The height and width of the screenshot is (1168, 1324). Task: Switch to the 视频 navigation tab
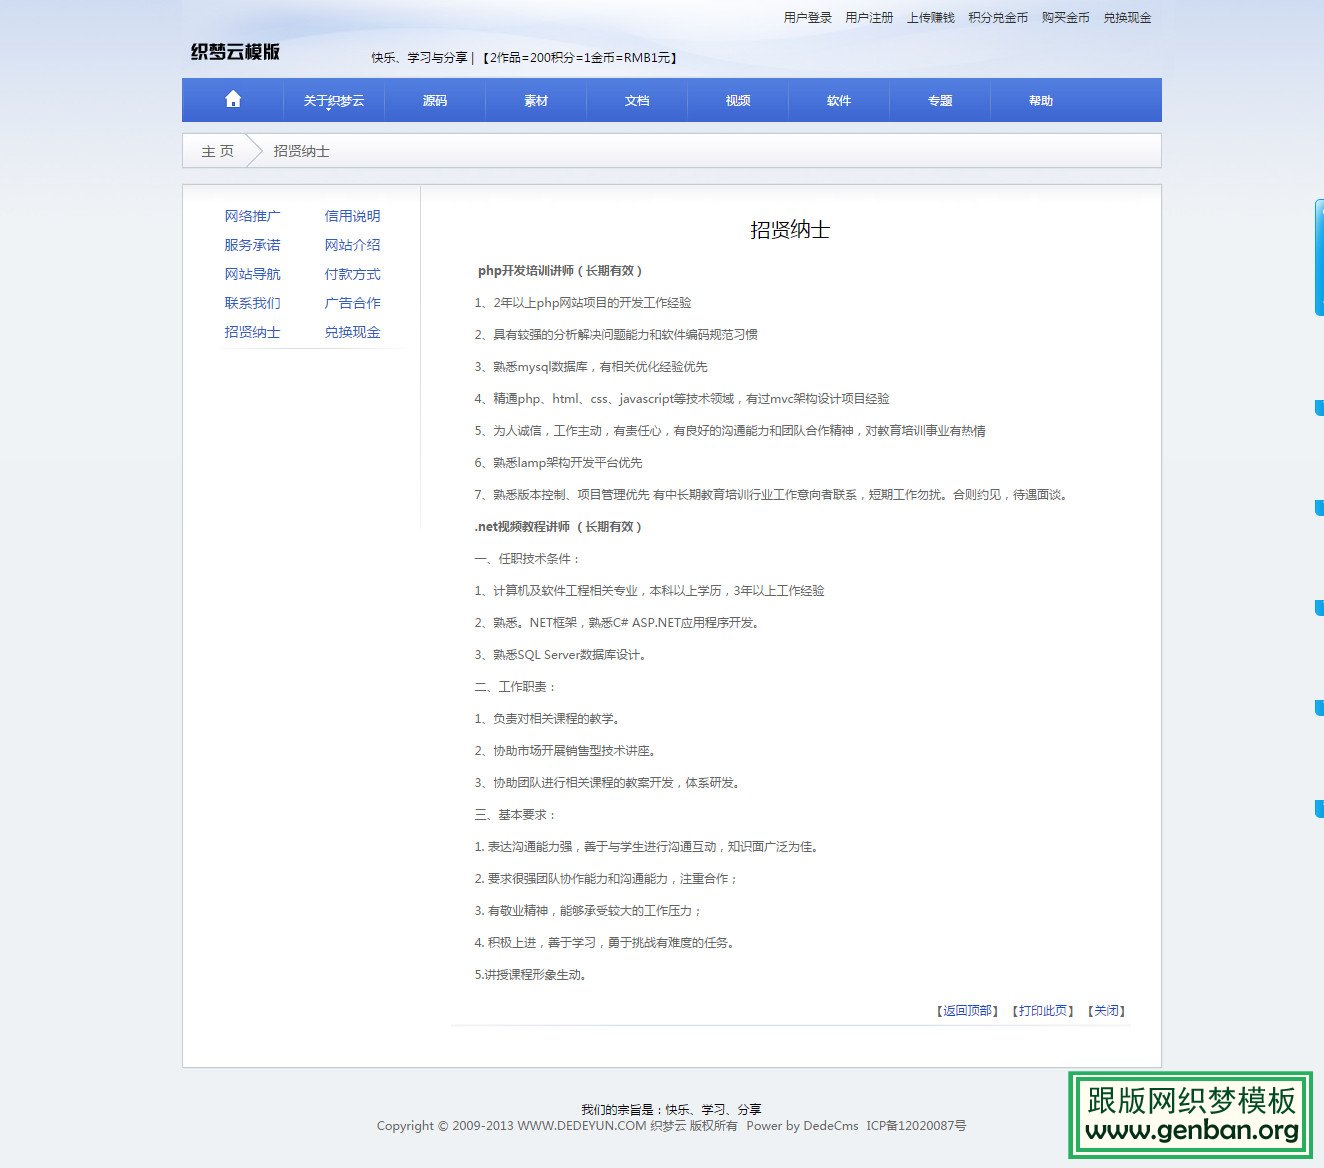(x=737, y=99)
